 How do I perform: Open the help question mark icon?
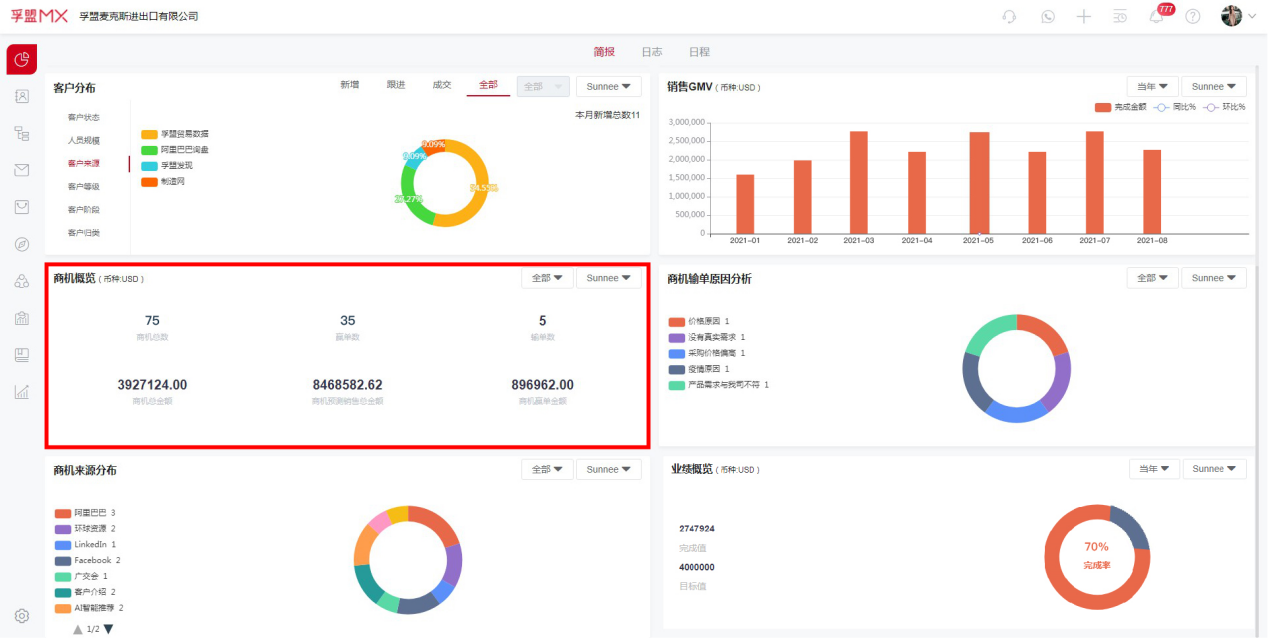1192,16
